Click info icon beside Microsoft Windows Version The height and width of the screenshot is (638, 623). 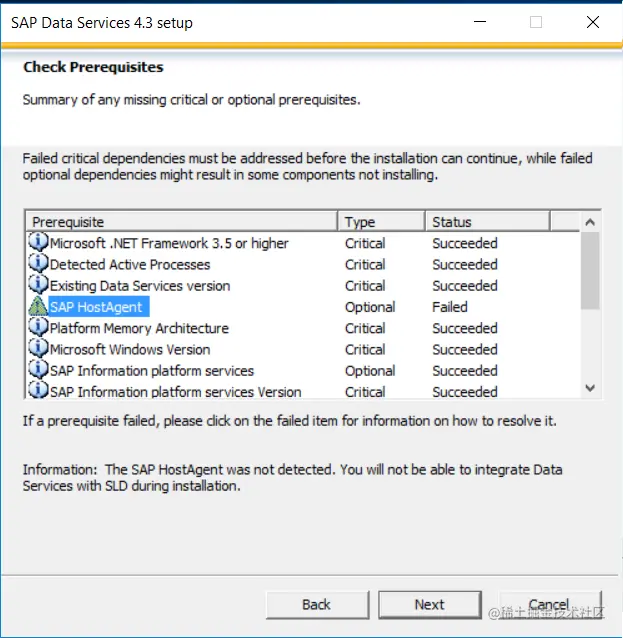coord(38,349)
